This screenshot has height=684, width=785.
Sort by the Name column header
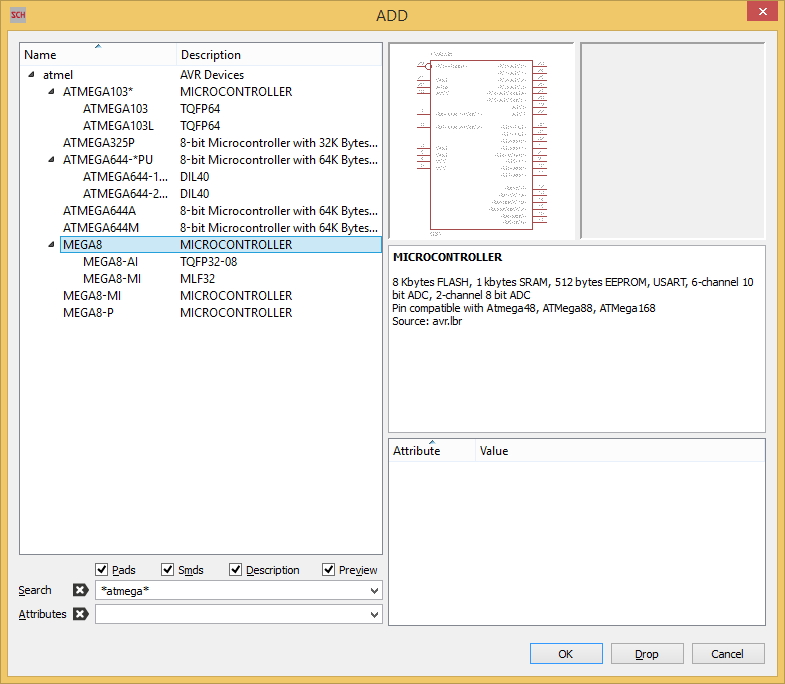point(98,55)
